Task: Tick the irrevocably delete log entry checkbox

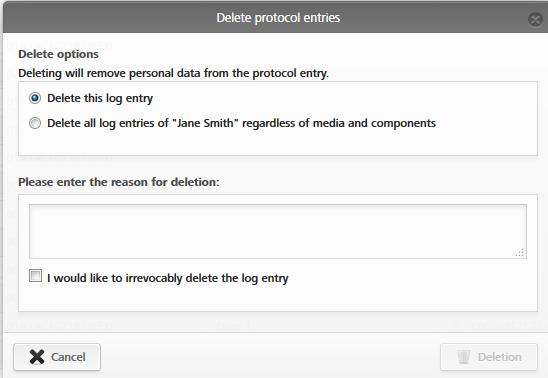Action: pos(35,275)
